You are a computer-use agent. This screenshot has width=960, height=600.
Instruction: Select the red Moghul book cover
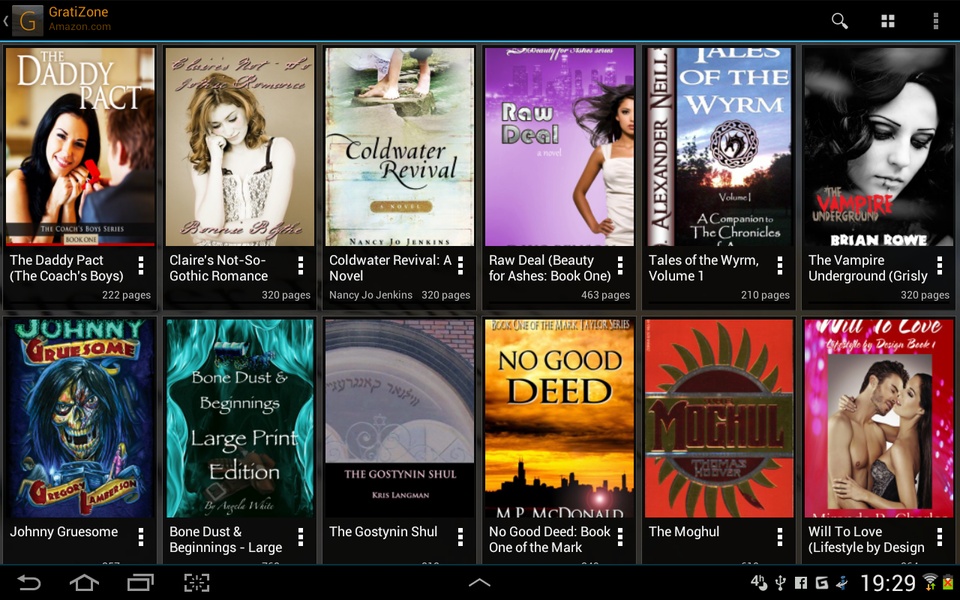tap(719, 418)
